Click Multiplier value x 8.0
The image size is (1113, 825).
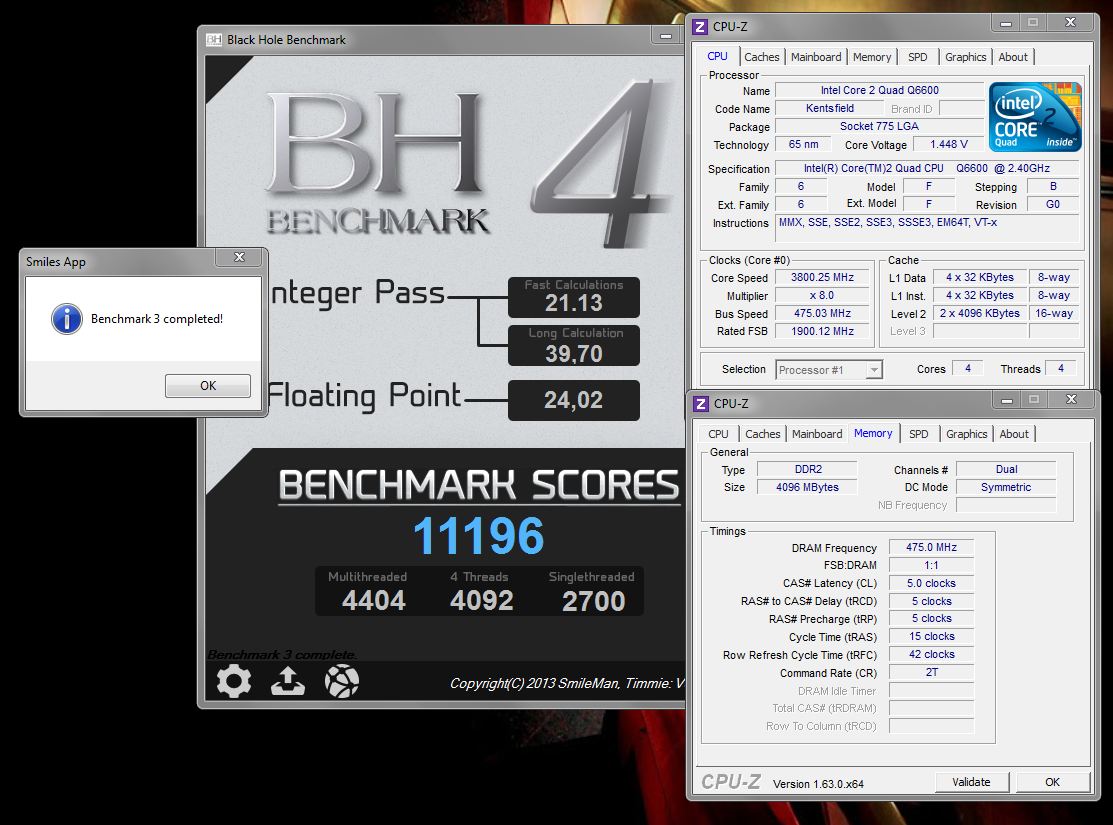tap(822, 295)
